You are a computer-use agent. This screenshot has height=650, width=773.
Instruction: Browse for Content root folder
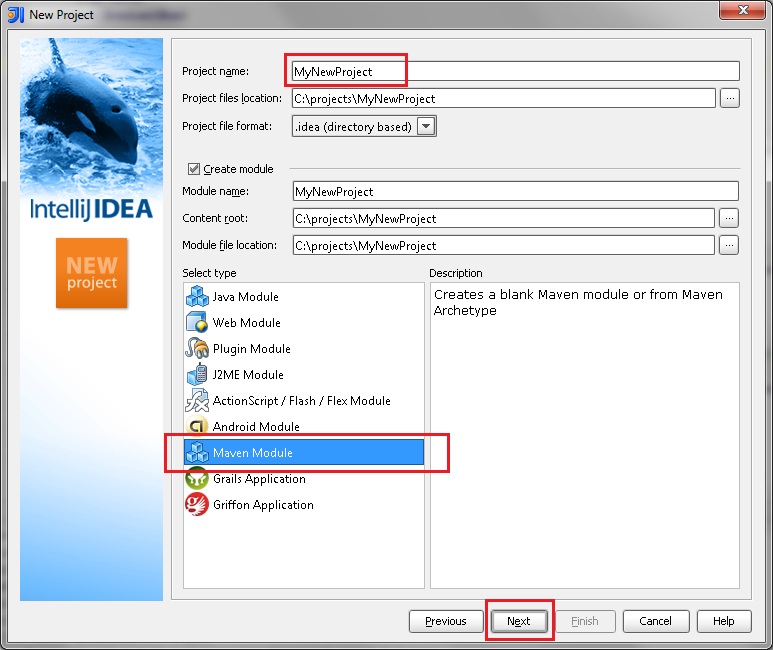point(729,218)
